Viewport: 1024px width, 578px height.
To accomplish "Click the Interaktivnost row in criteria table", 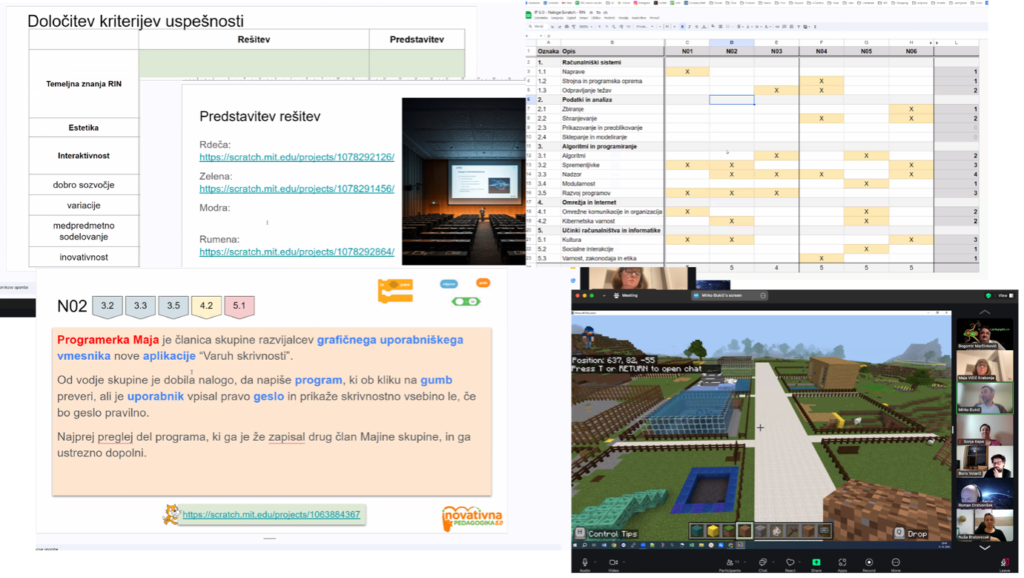I will (84, 155).
